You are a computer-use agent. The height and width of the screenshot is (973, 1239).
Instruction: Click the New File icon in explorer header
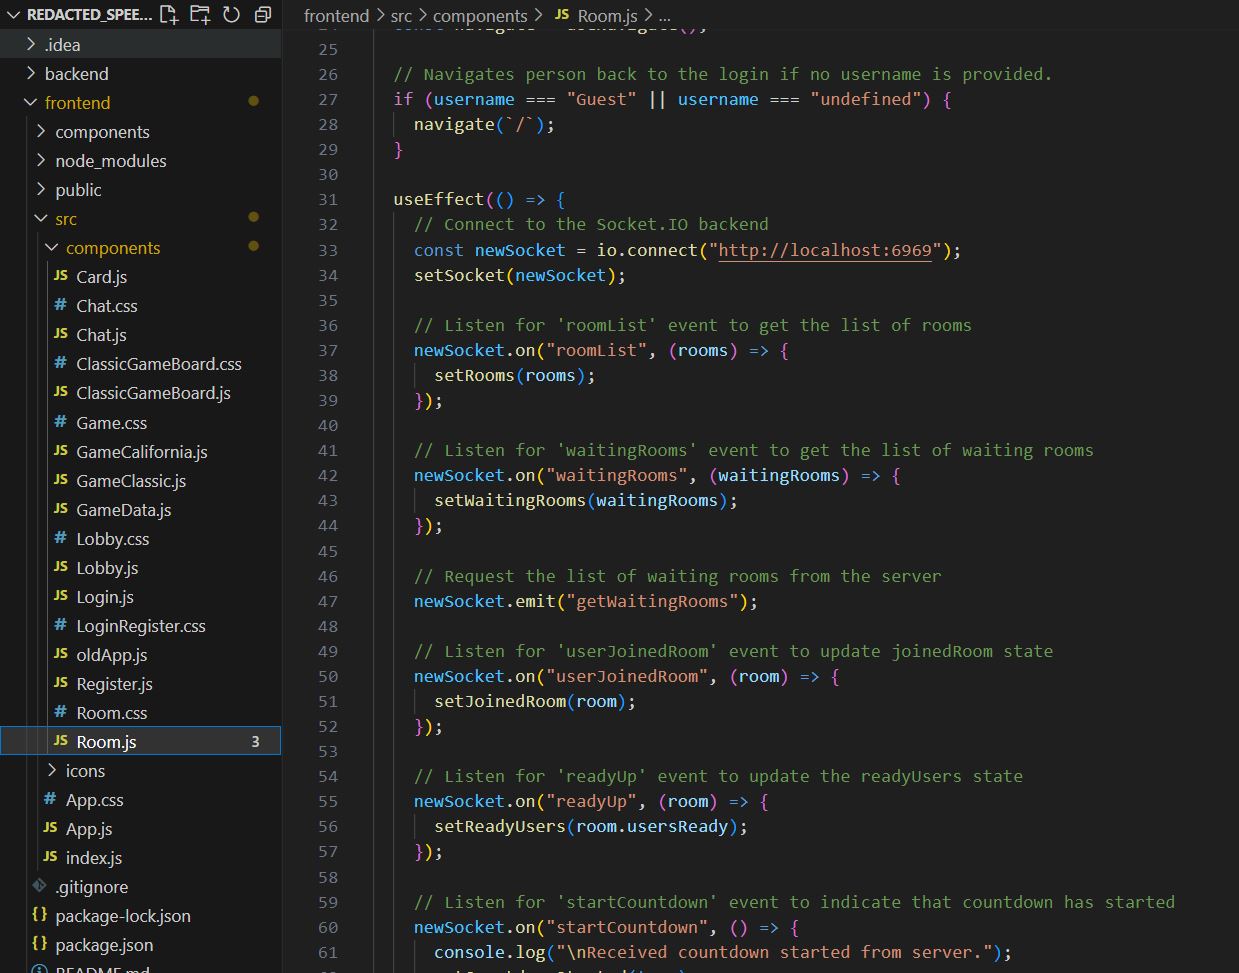tap(169, 15)
